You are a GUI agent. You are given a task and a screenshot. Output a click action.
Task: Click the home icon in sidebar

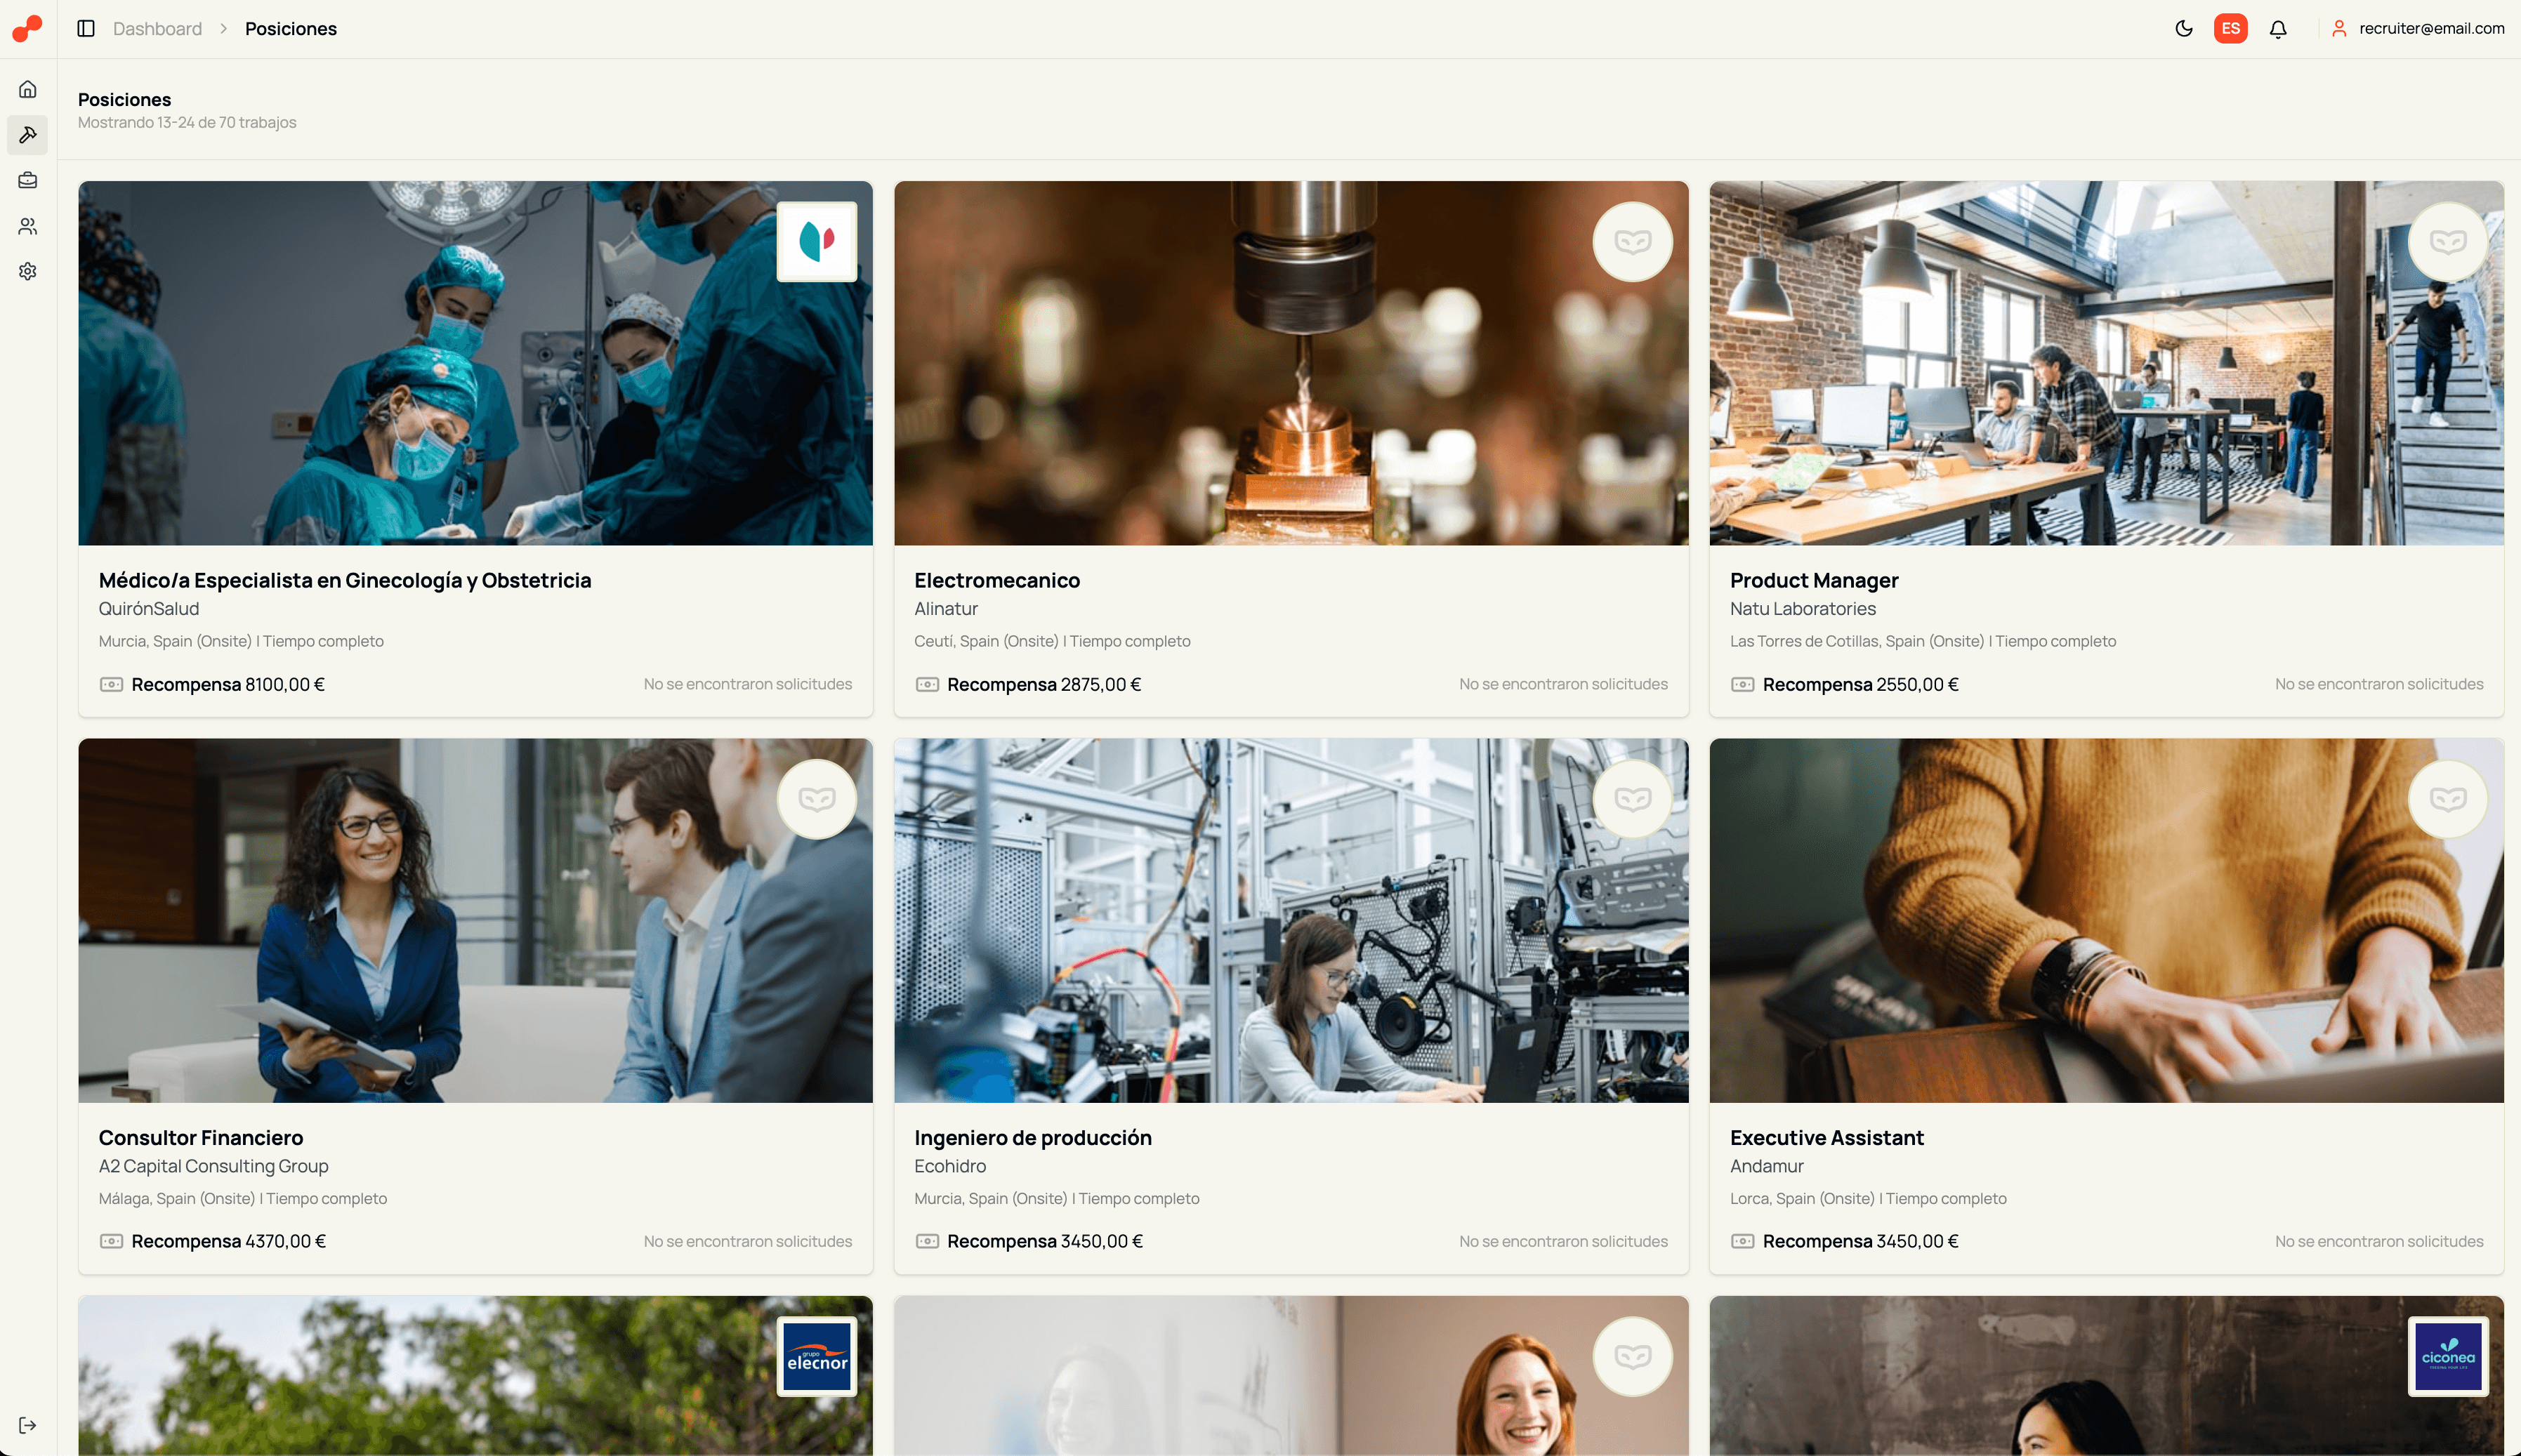point(28,89)
